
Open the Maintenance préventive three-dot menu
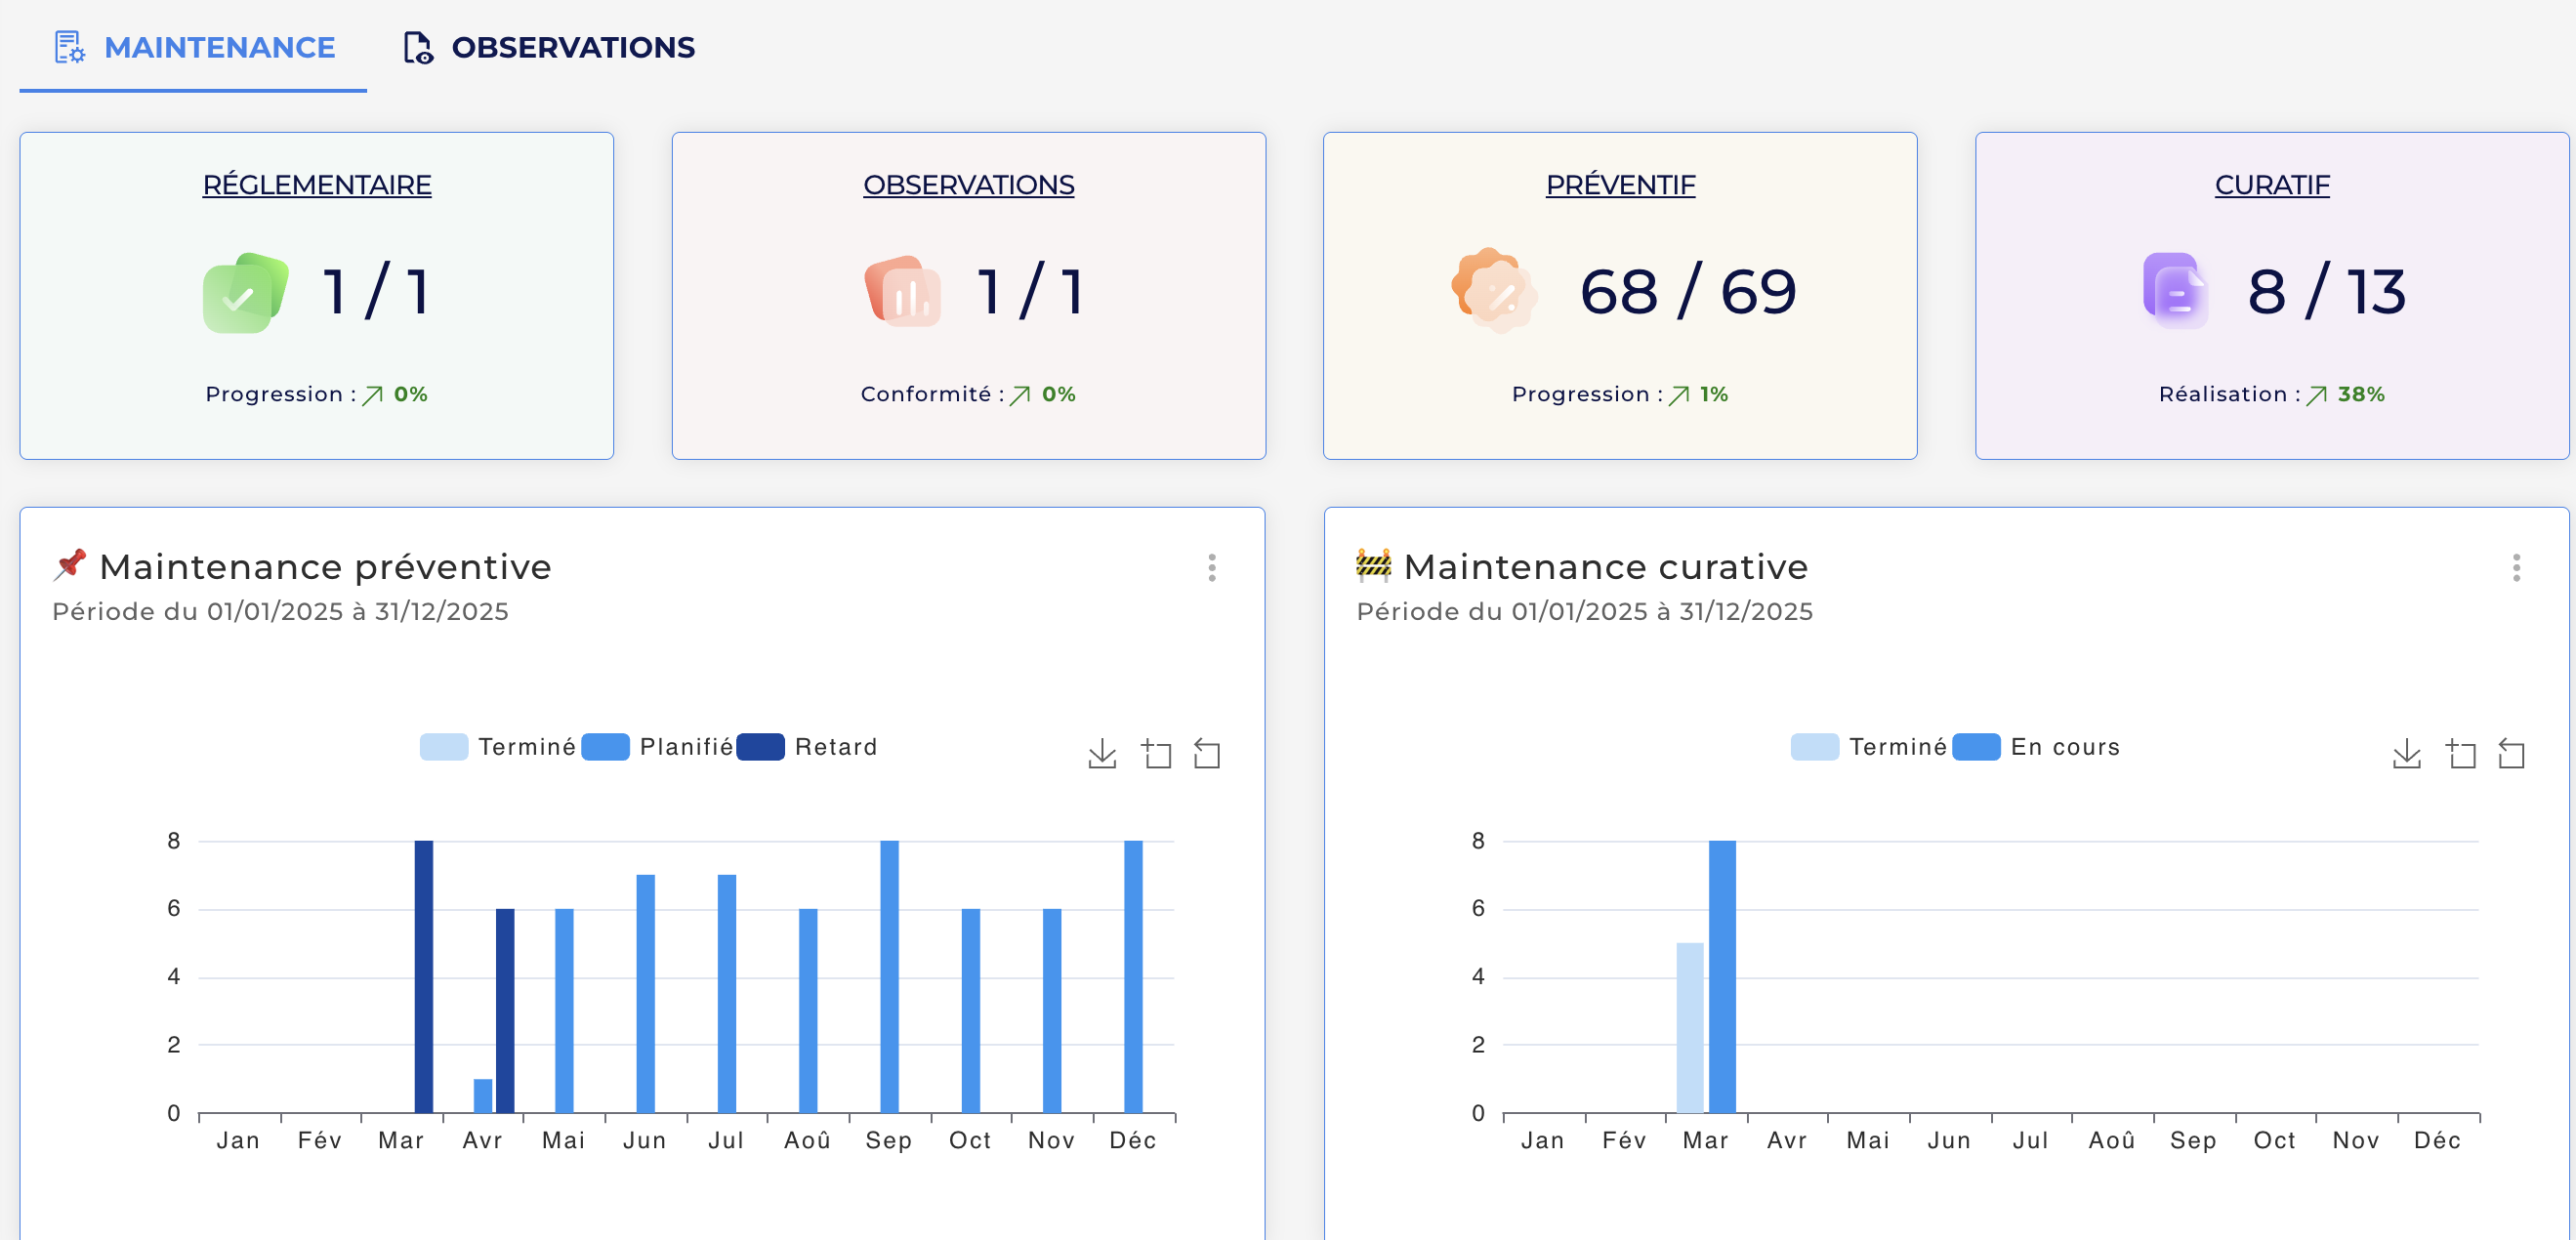pyautogui.click(x=1211, y=568)
